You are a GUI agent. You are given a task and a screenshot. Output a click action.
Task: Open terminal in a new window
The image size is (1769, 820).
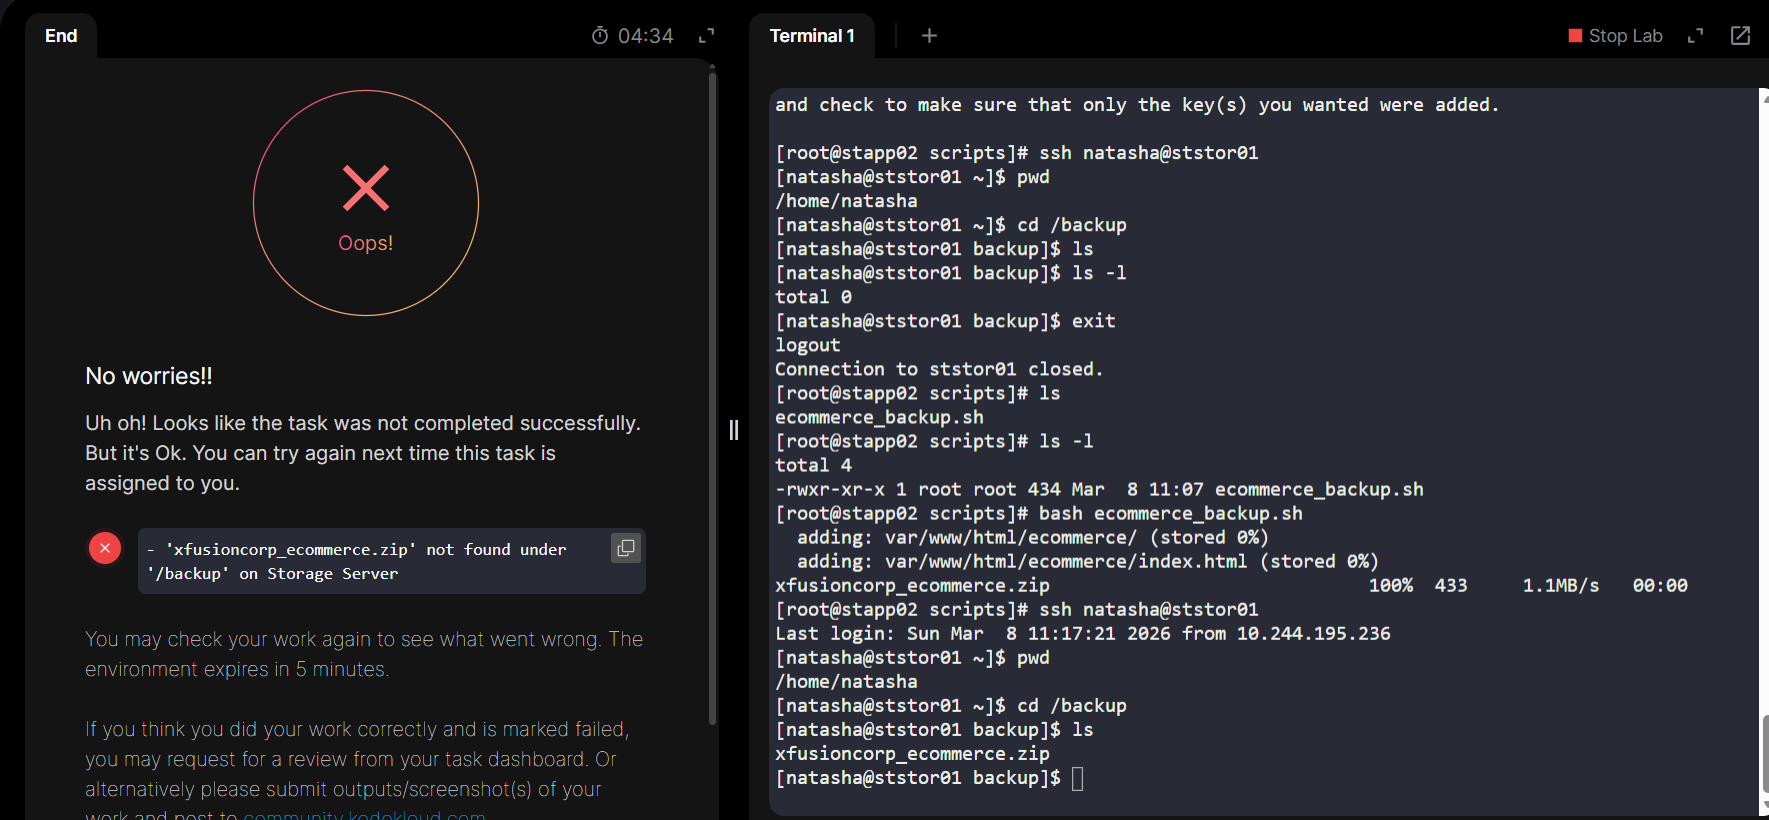point(1740,36)
